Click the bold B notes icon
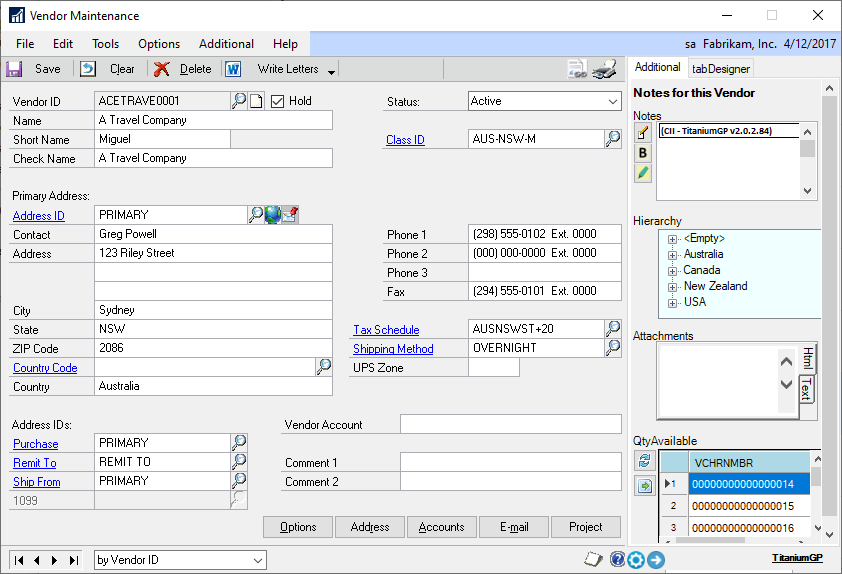 click(643, 153)
